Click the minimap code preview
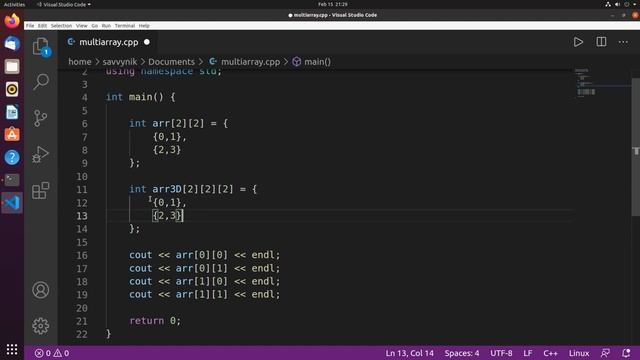Image resolution: width=640 pixels, height=360 pixels. click(x=586, y=83)
